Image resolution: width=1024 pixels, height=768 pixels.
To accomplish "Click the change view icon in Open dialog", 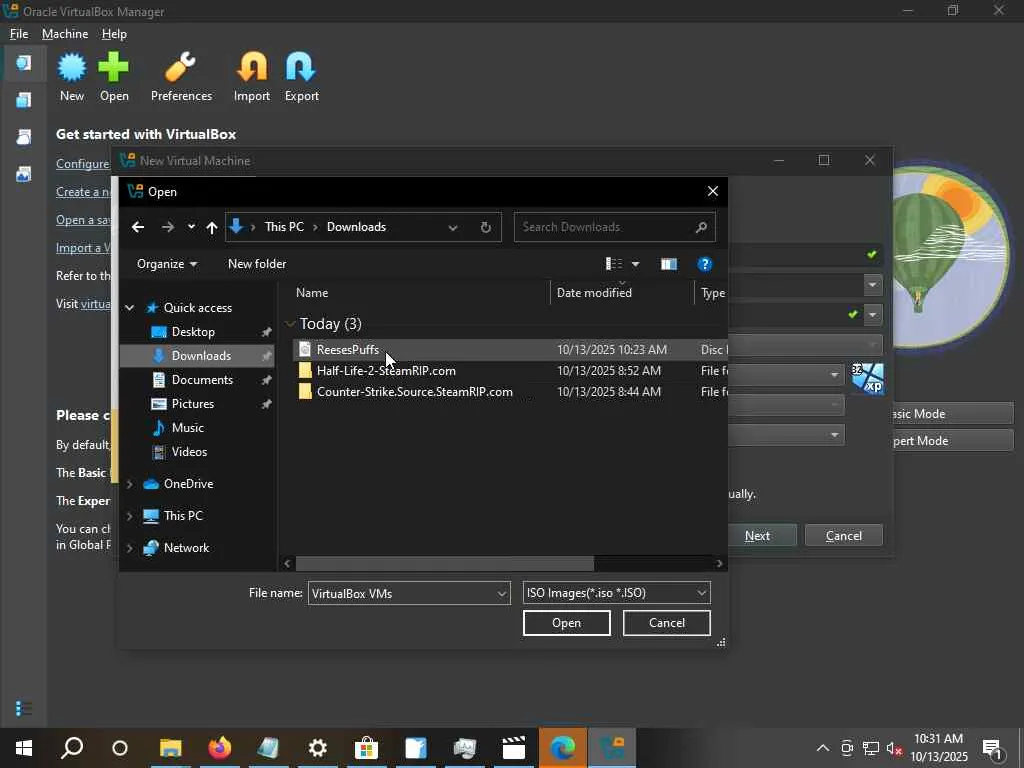I will (614, 264).
